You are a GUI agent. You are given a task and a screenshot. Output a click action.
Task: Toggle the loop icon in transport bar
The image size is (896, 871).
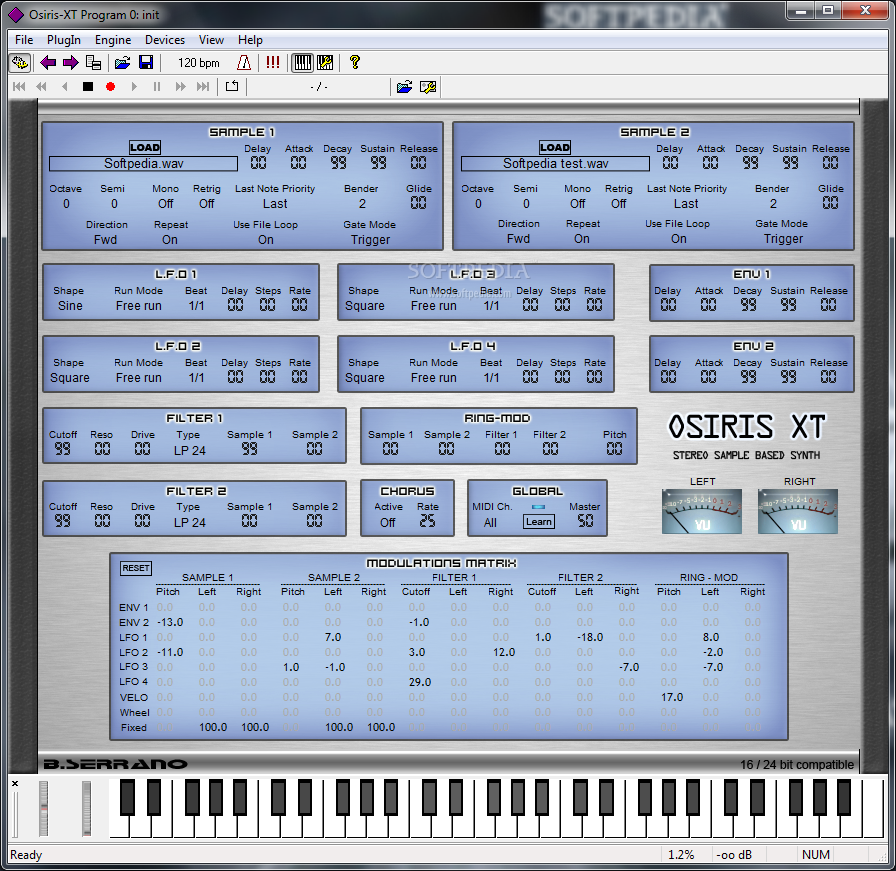[232, 87]
